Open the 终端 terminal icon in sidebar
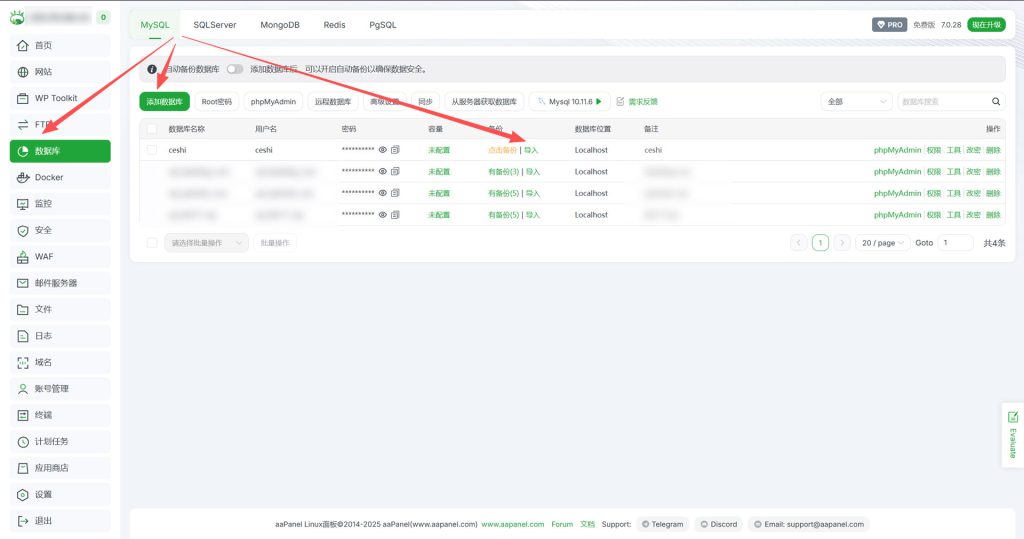Screen dimensions: 1024x539 (x=23, y=415)
